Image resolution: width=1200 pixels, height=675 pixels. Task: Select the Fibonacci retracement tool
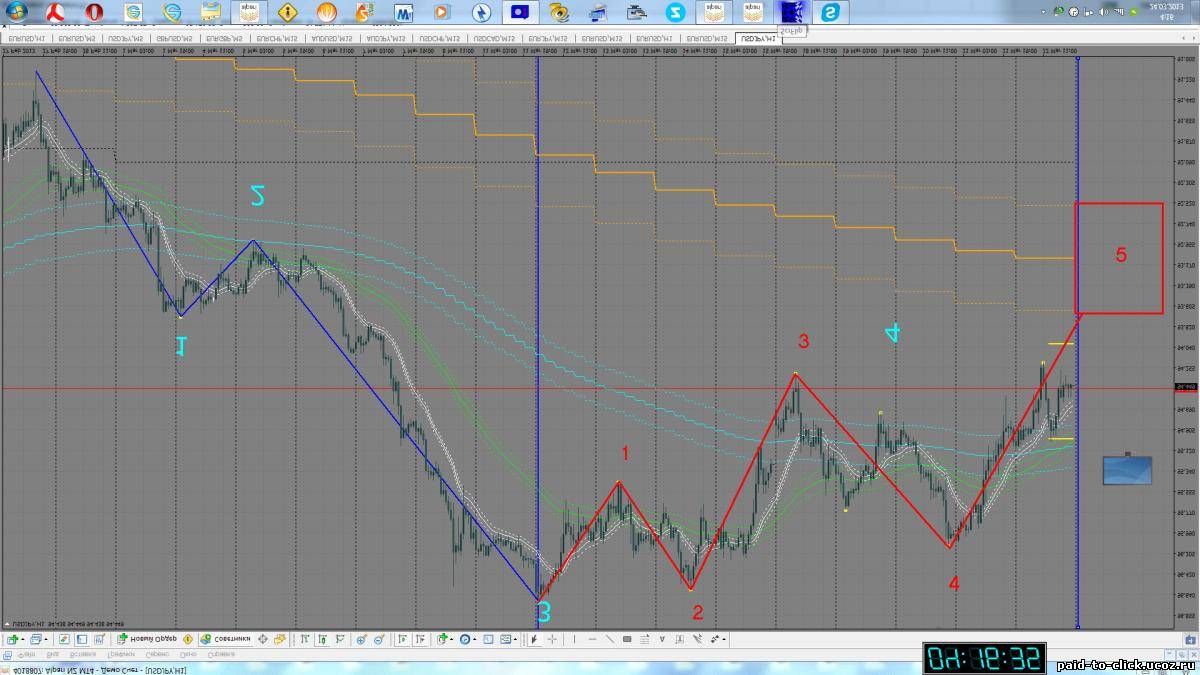point(645,639)
